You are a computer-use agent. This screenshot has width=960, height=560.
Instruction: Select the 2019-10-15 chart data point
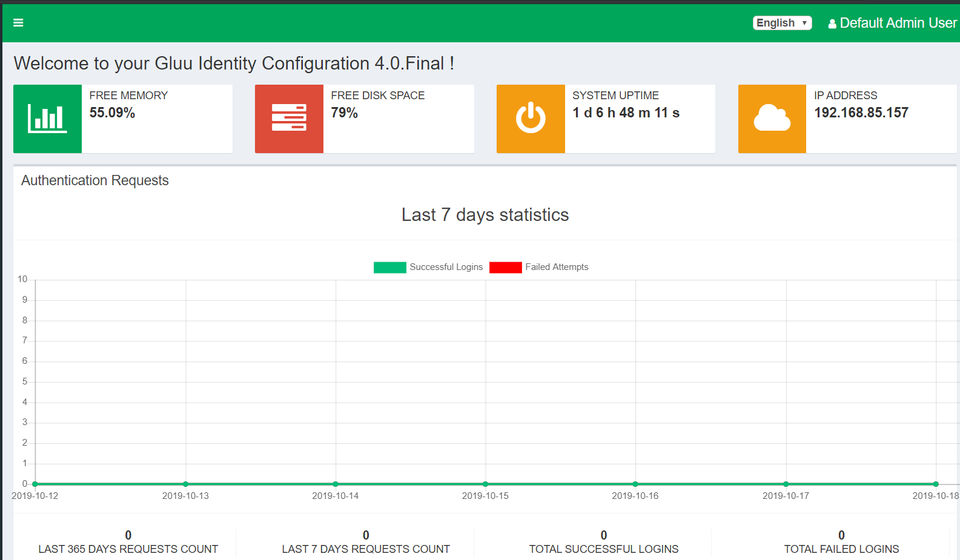(x=486, y=484)
